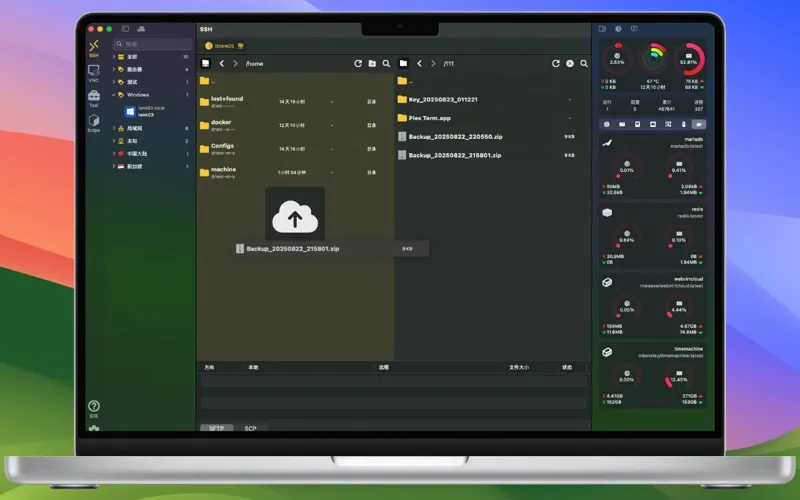This screenshot has width=800, height=500.
Task: Switch to the iStoreOS session tab
Action: tap(224, 46)
